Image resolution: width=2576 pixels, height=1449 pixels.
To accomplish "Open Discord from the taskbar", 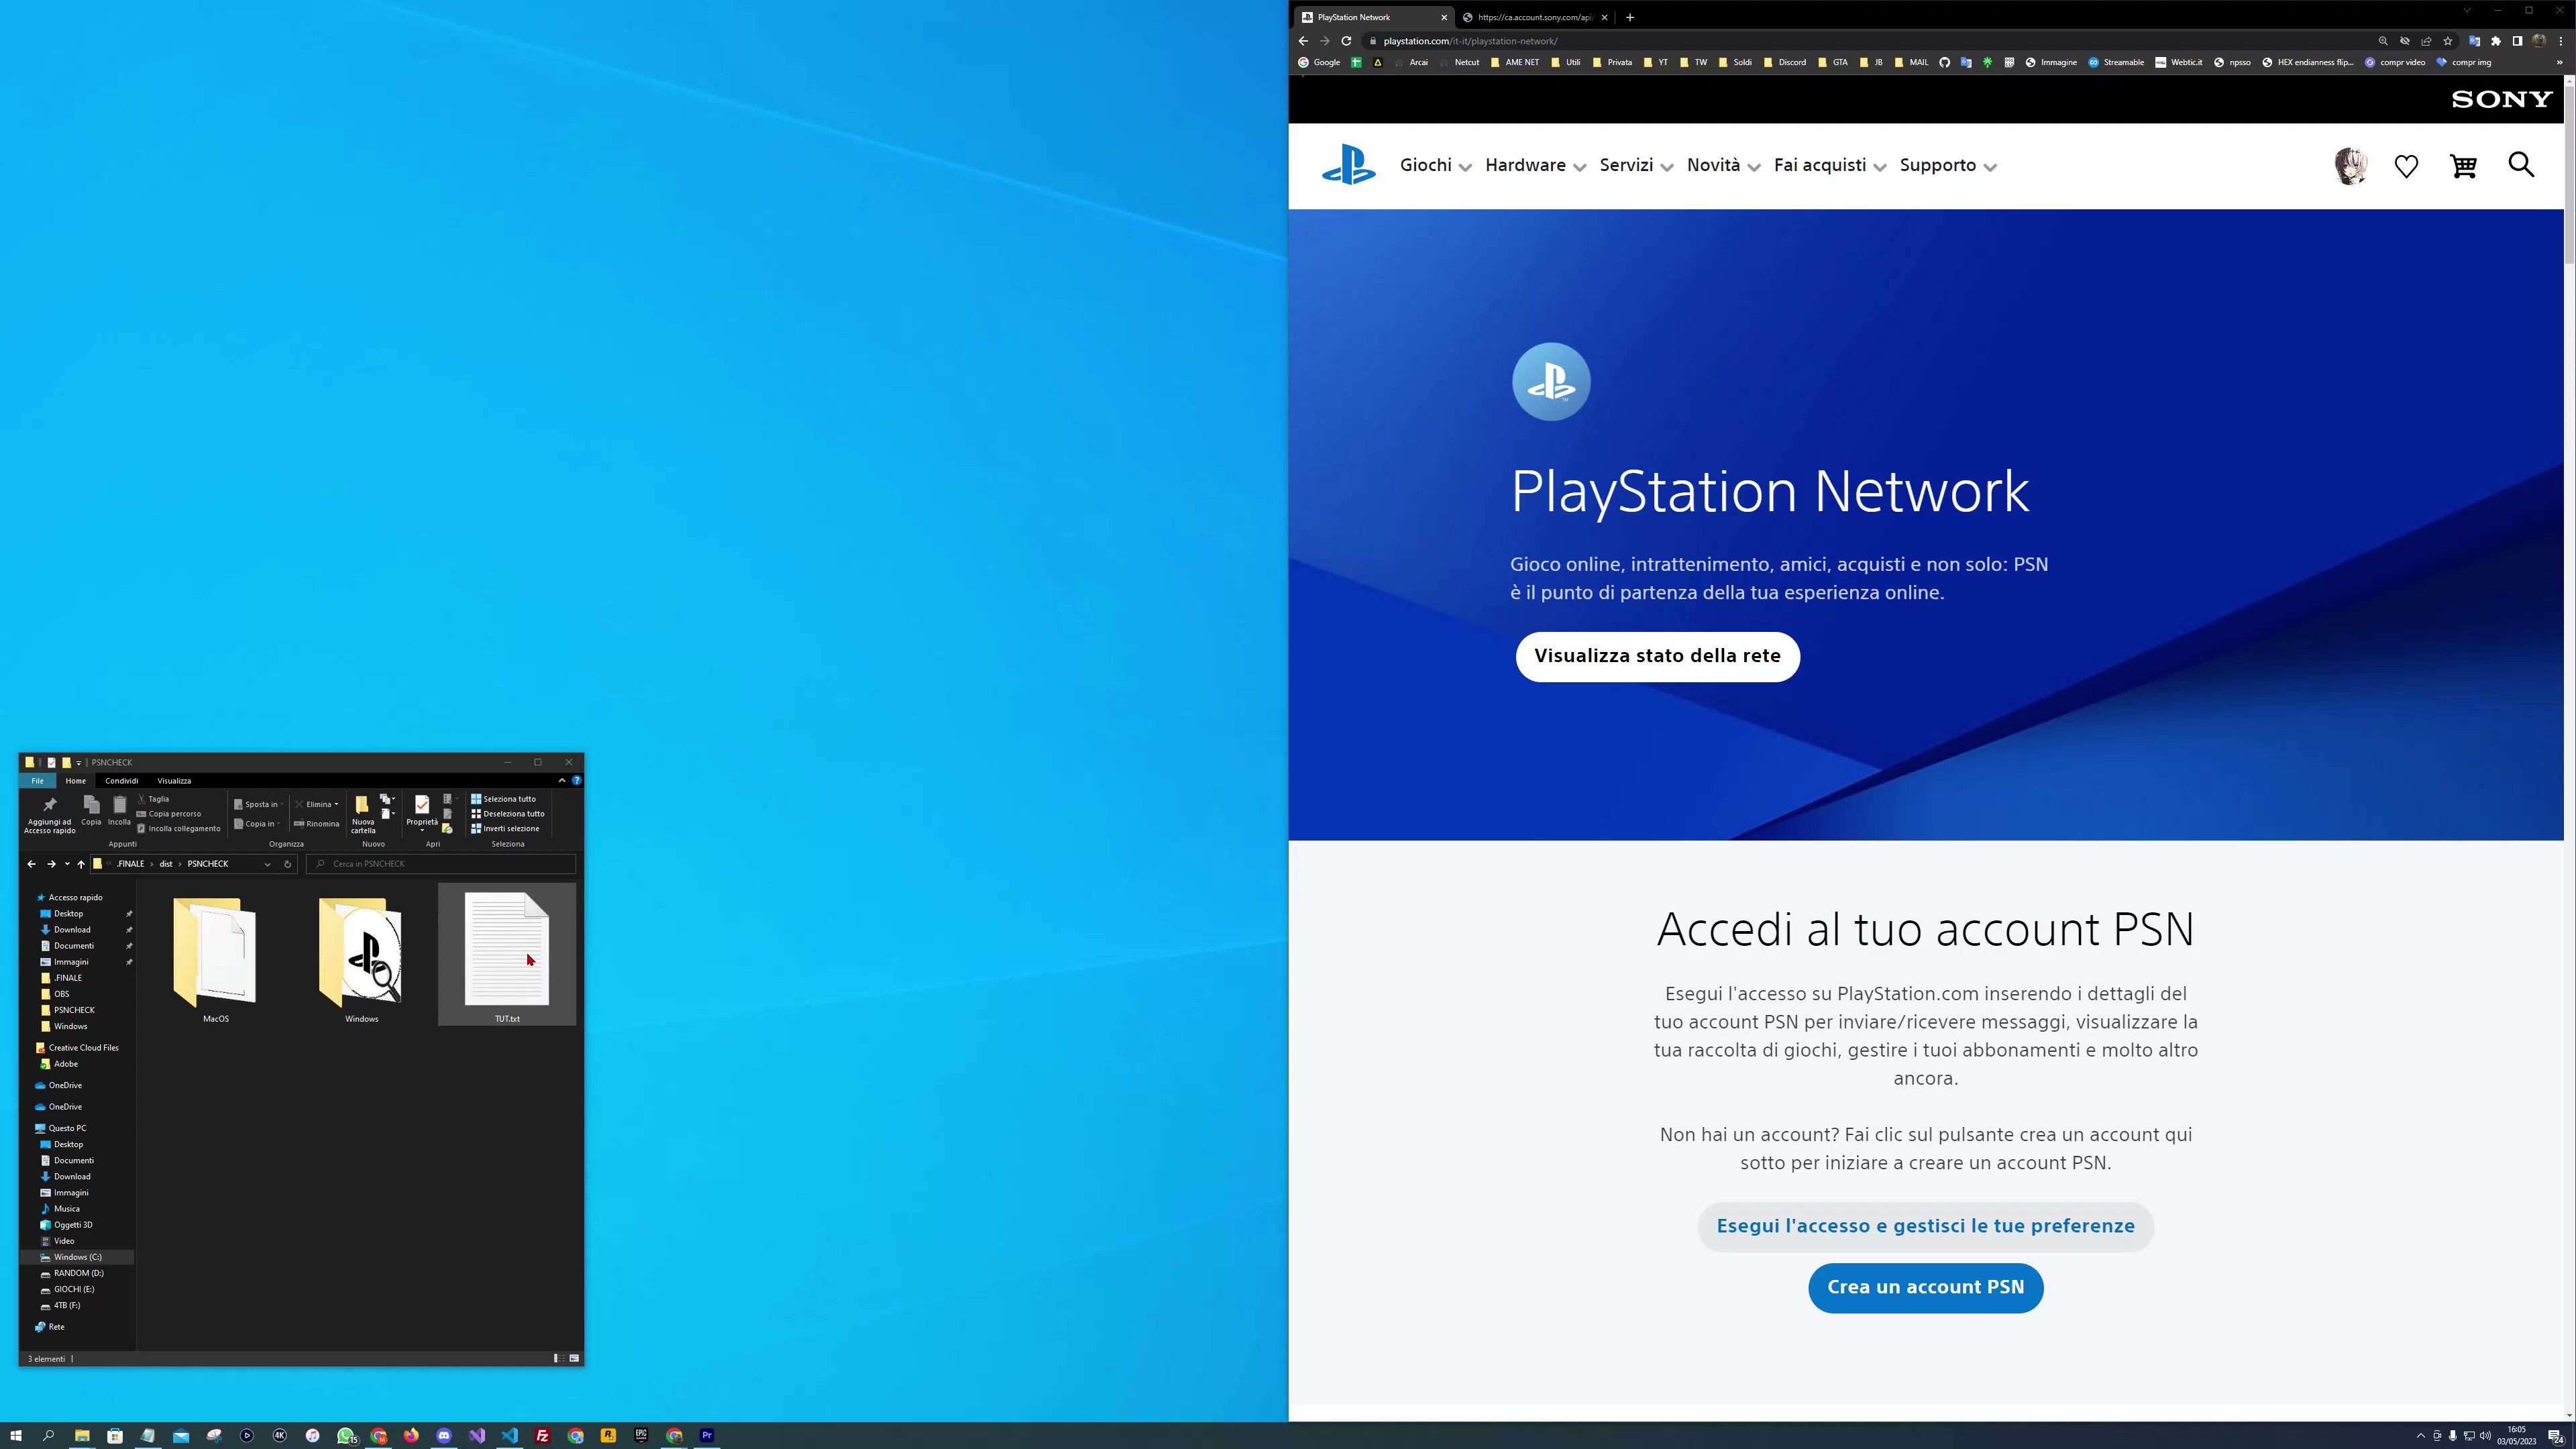I will 444,1435.
